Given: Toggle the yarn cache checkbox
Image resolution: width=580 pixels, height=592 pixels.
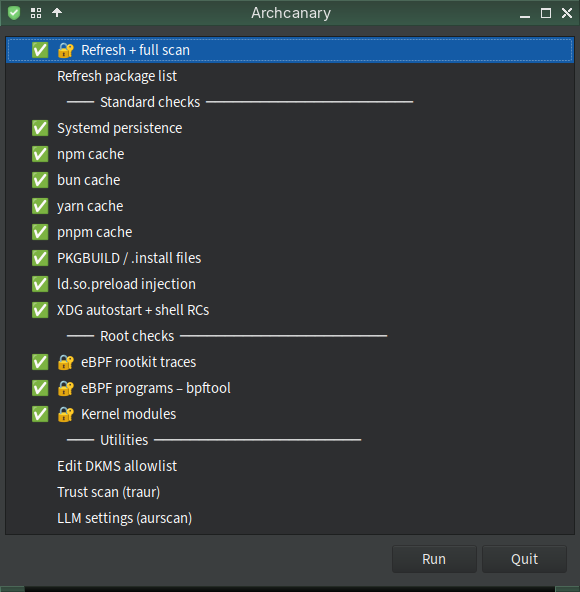Looking at the screenshot, I should 40,206.
